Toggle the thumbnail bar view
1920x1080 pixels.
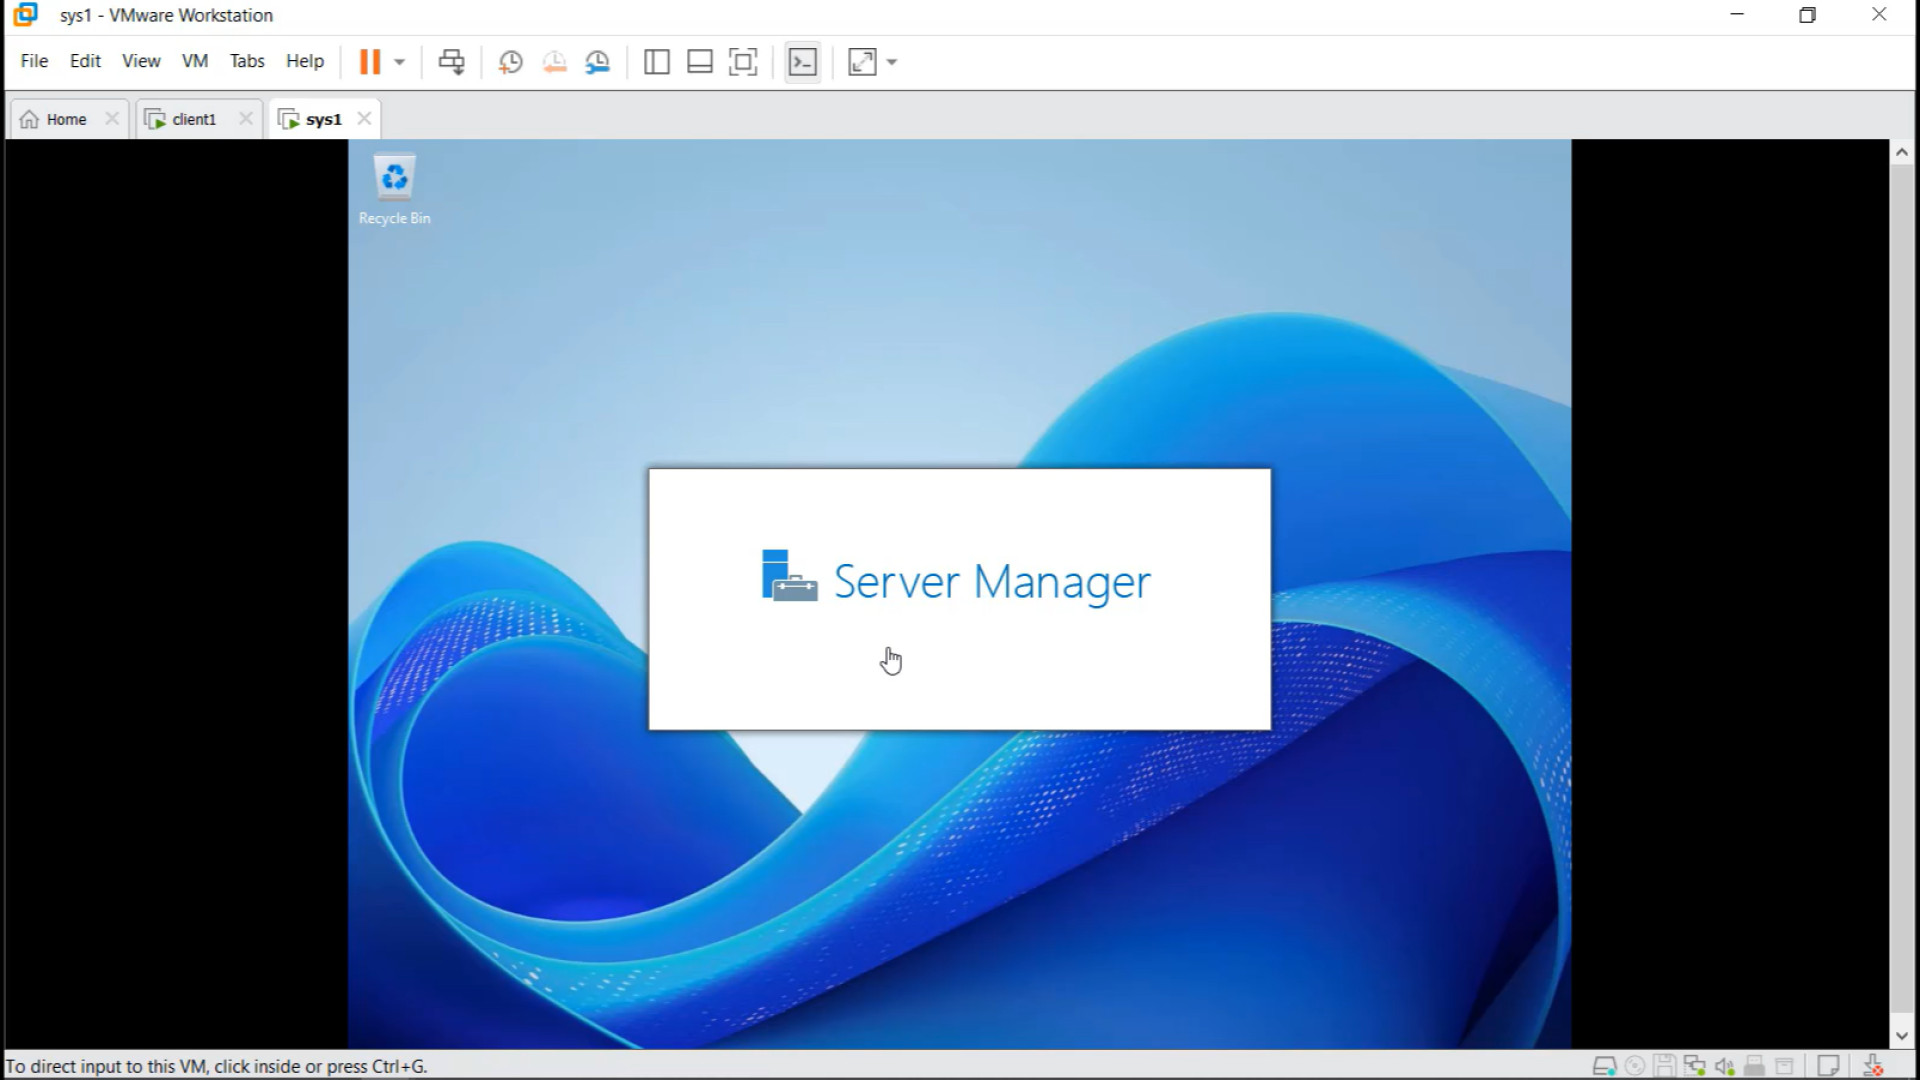pyautogui.click(x=699, y=62)
